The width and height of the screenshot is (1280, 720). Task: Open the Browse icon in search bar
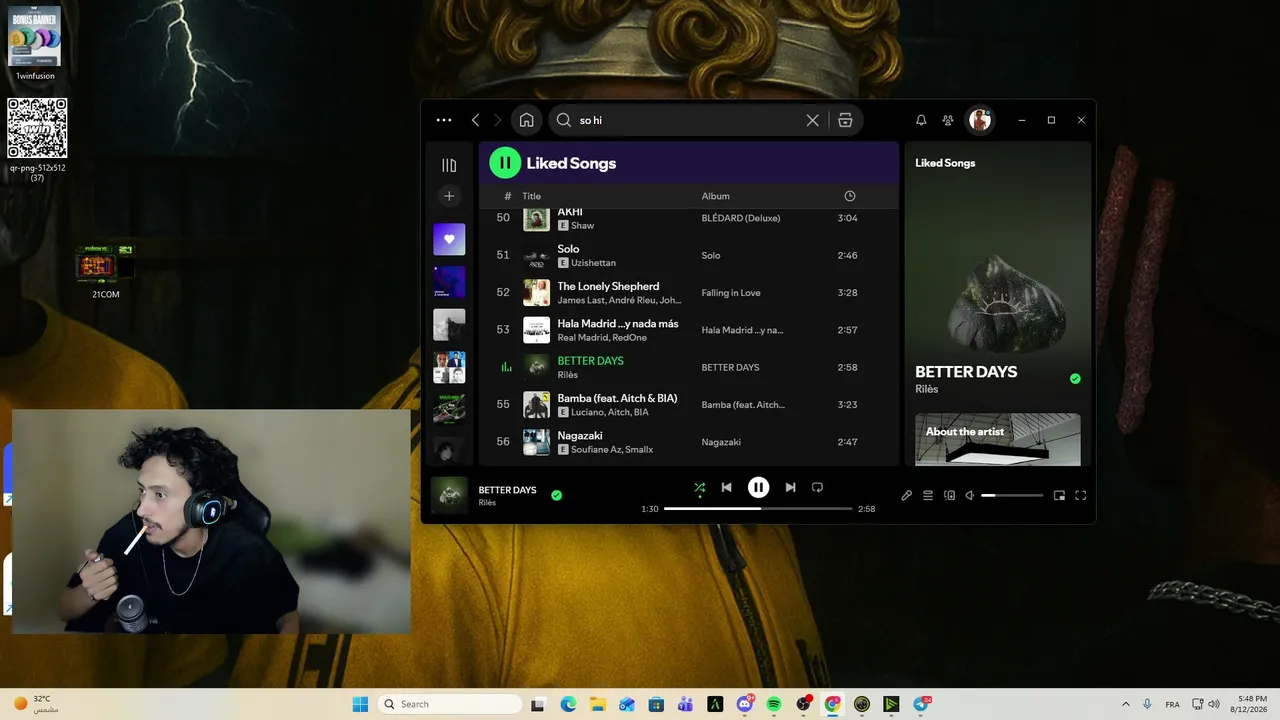[x=845, y=120]
